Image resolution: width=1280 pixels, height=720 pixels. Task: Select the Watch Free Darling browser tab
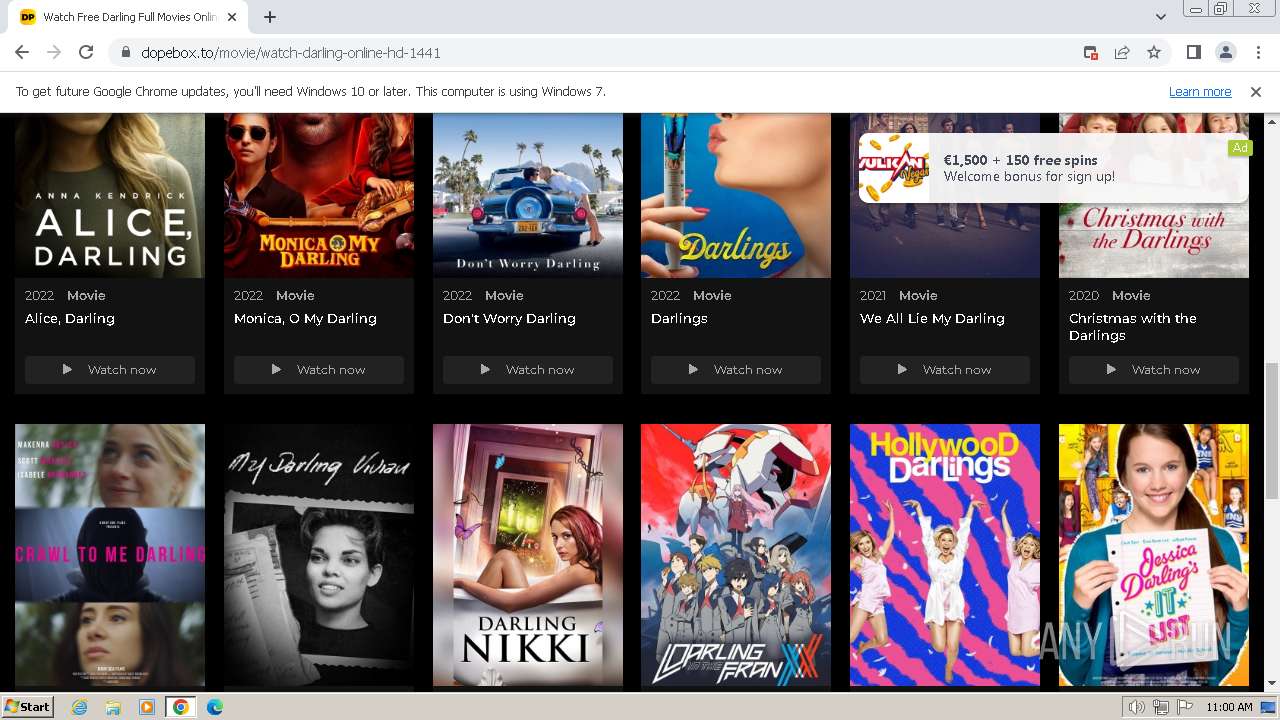point(127,17)
